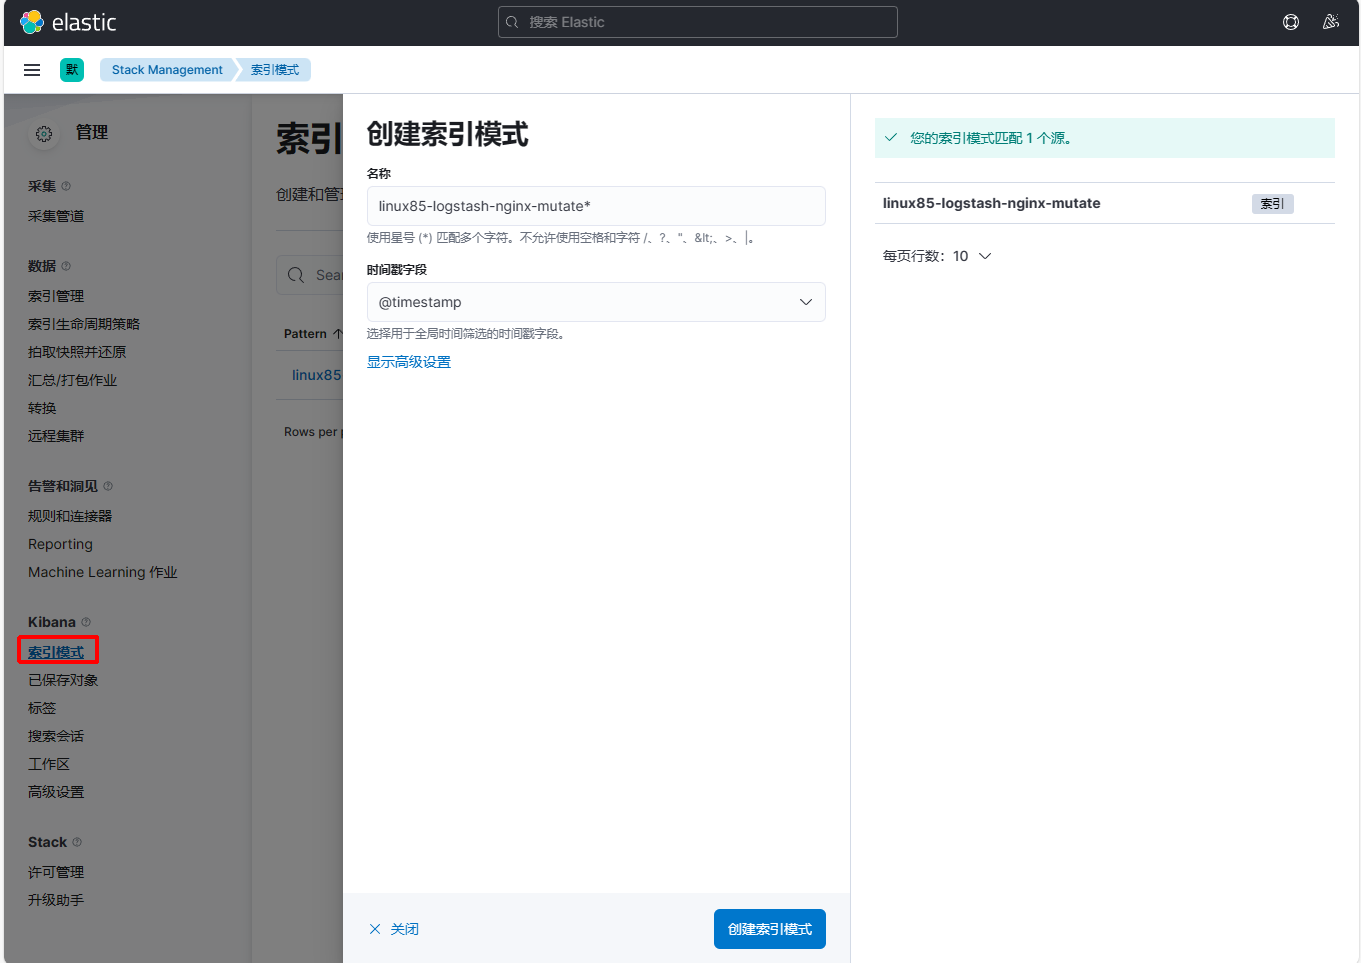Select 索引模式 in the sidebar
Screen dimensions: 1361x963
click(56, 652)
